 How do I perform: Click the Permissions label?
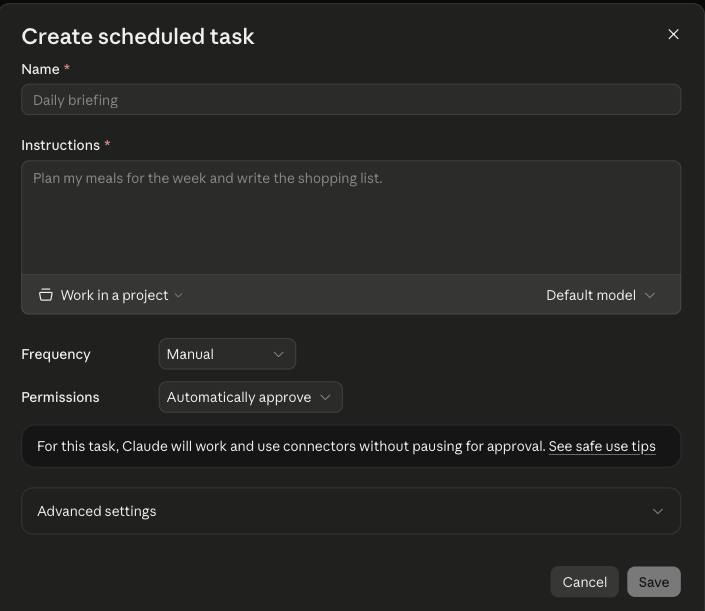click(x=60, y=397)
